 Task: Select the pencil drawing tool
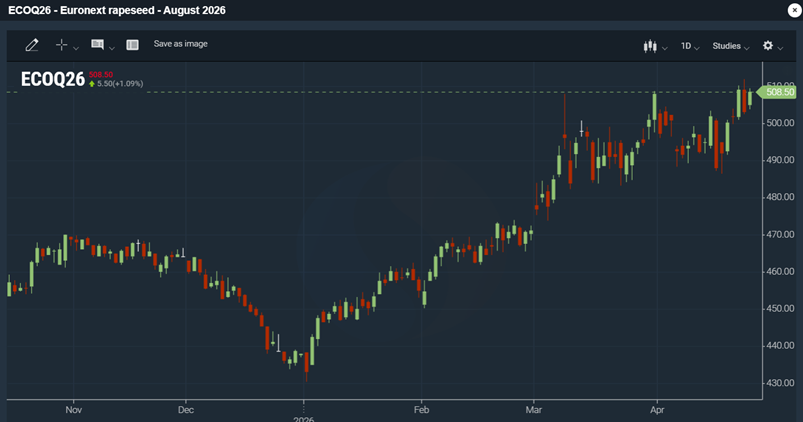click(32, 45)
